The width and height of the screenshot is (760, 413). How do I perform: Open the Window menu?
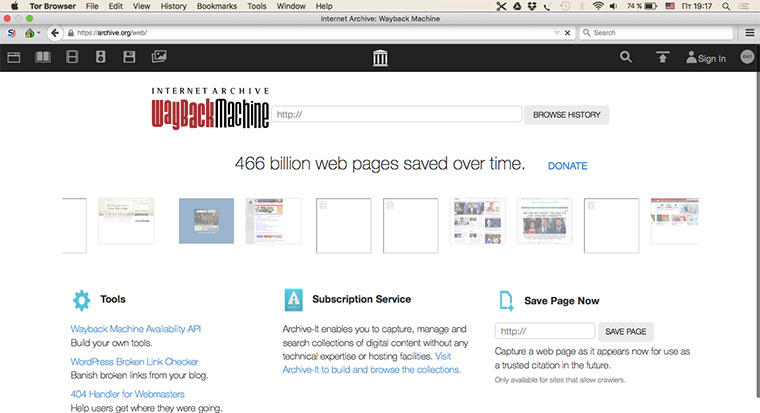pos(291,6)
